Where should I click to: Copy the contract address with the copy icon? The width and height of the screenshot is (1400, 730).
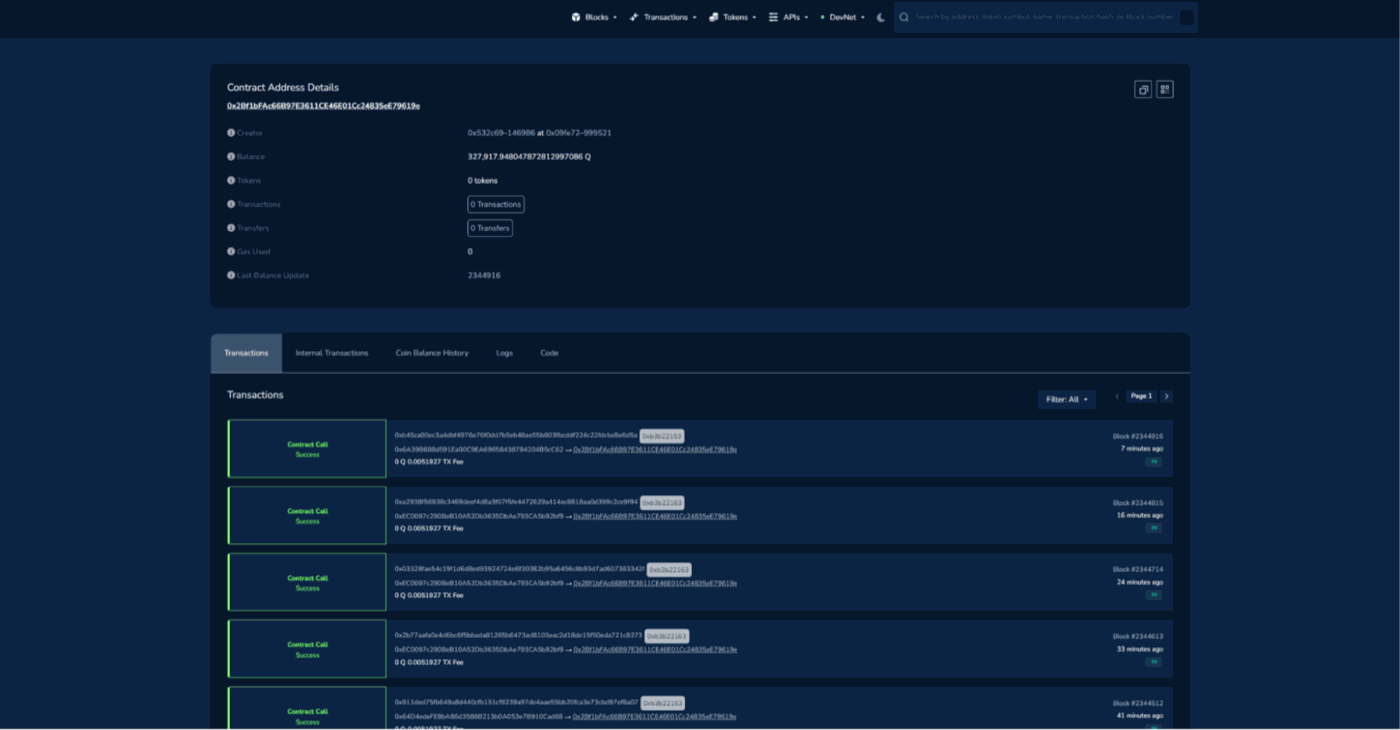click(x=1143, y=90)
